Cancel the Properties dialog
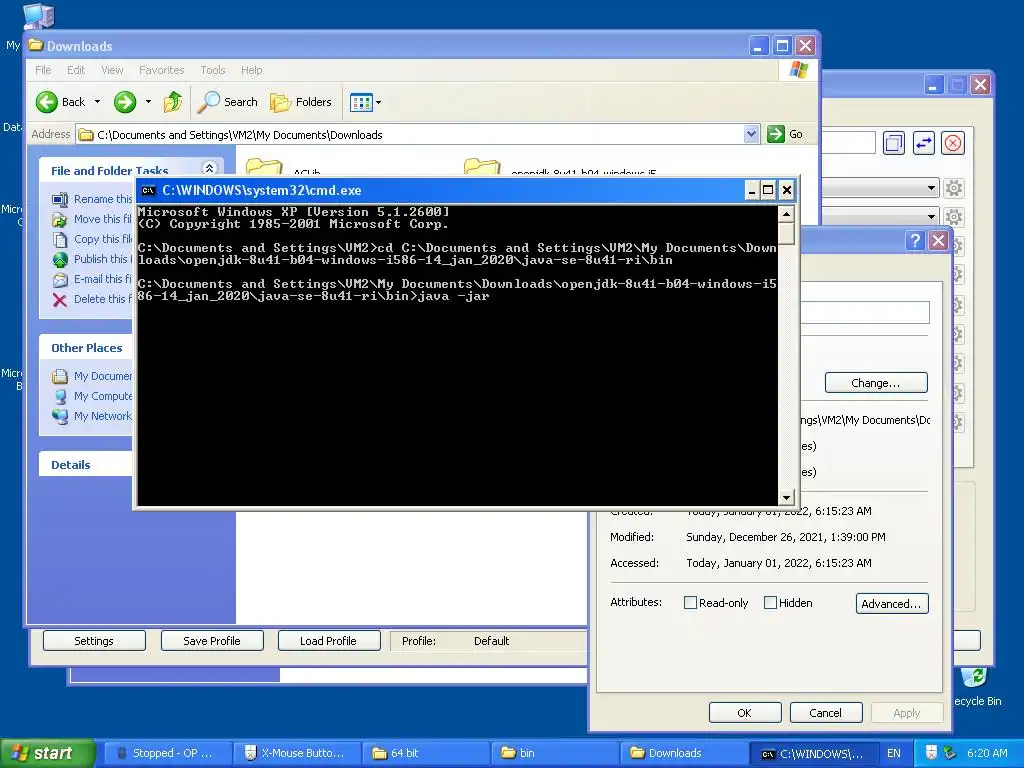This screenshot has height=768, width=1024. [x=825, y=712]
